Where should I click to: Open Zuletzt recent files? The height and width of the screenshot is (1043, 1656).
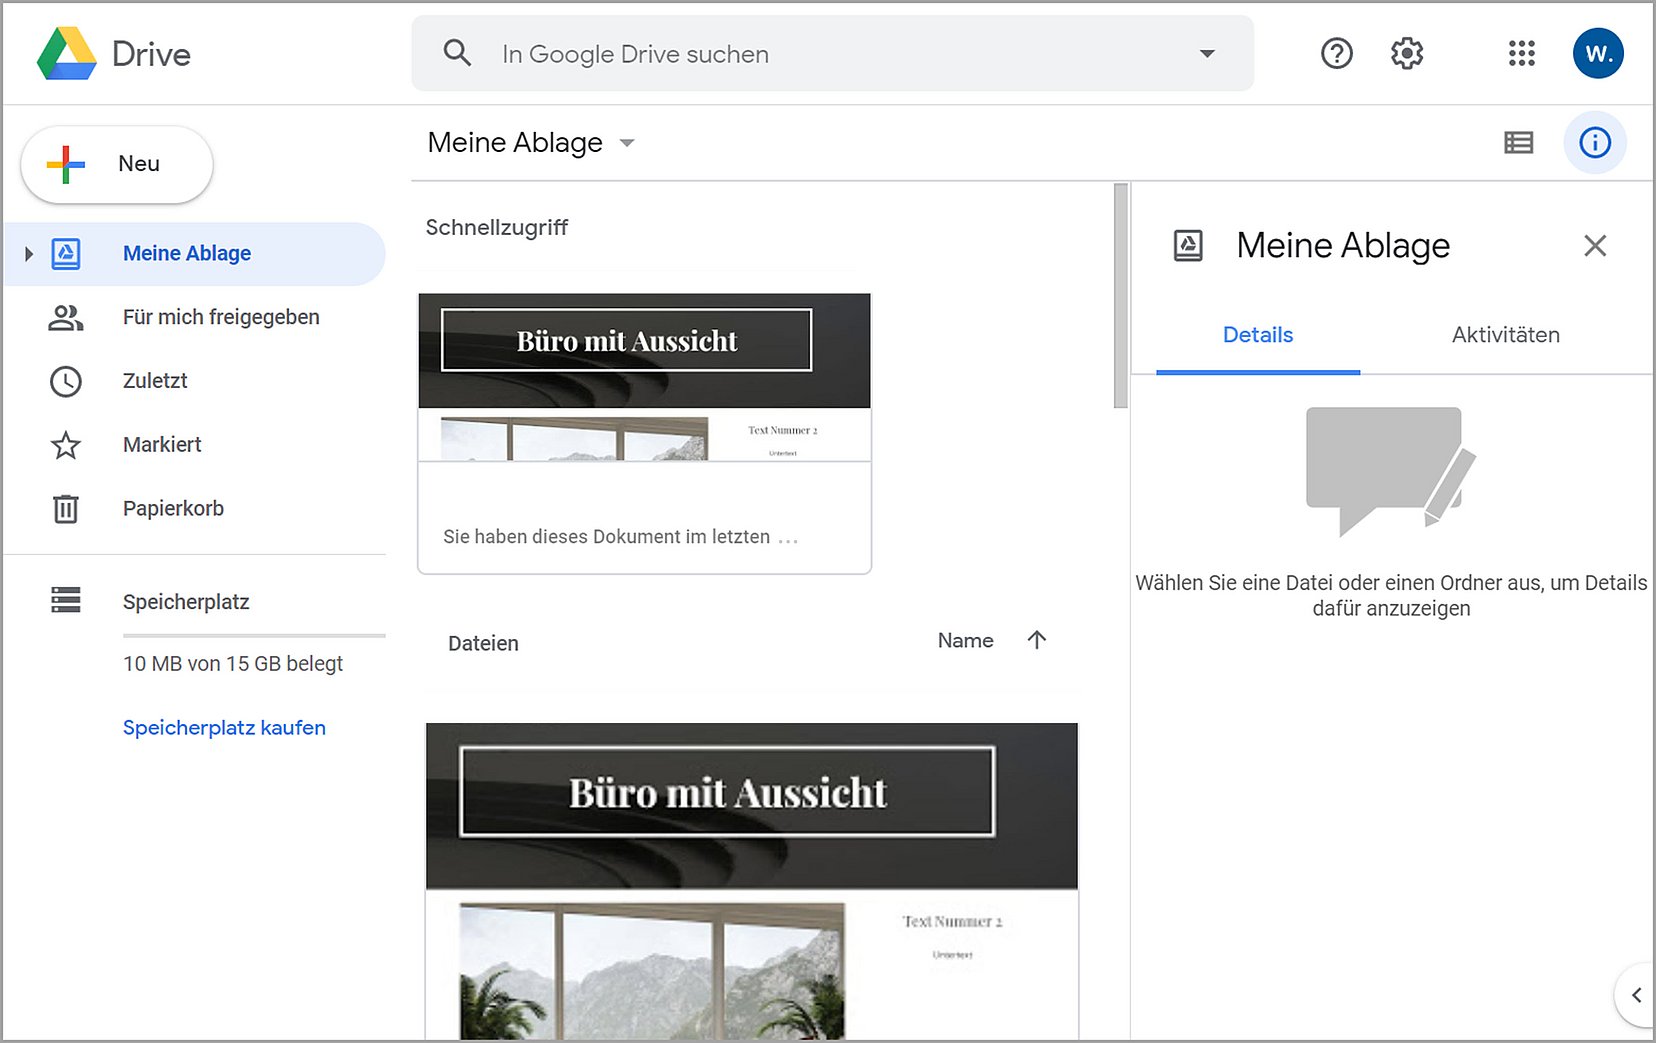tap(155, 381)
